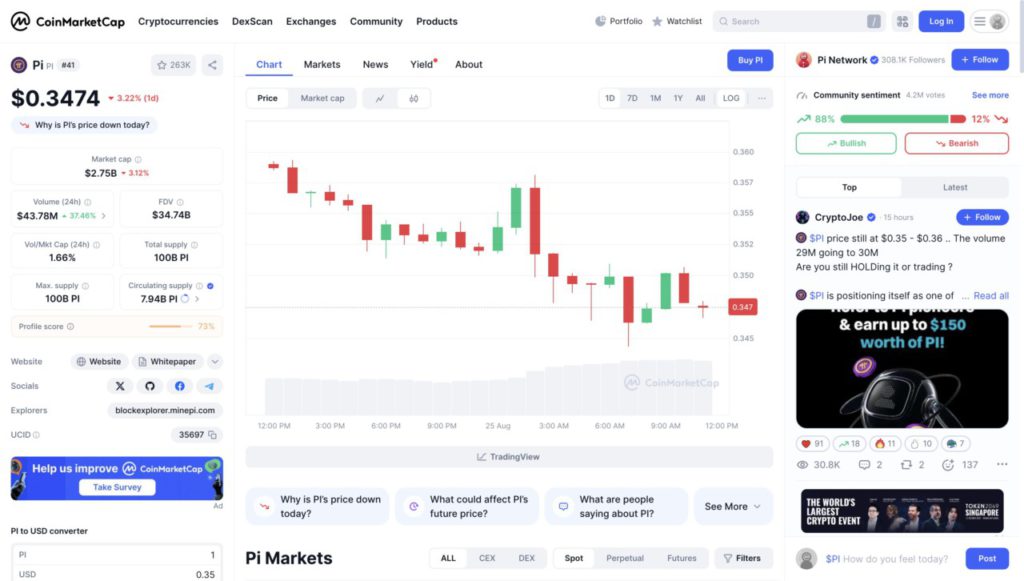Viewport: 1024px width, 581px height.
Task: Click the community sentiment percentage bar
Action: (x=894, y=119)
